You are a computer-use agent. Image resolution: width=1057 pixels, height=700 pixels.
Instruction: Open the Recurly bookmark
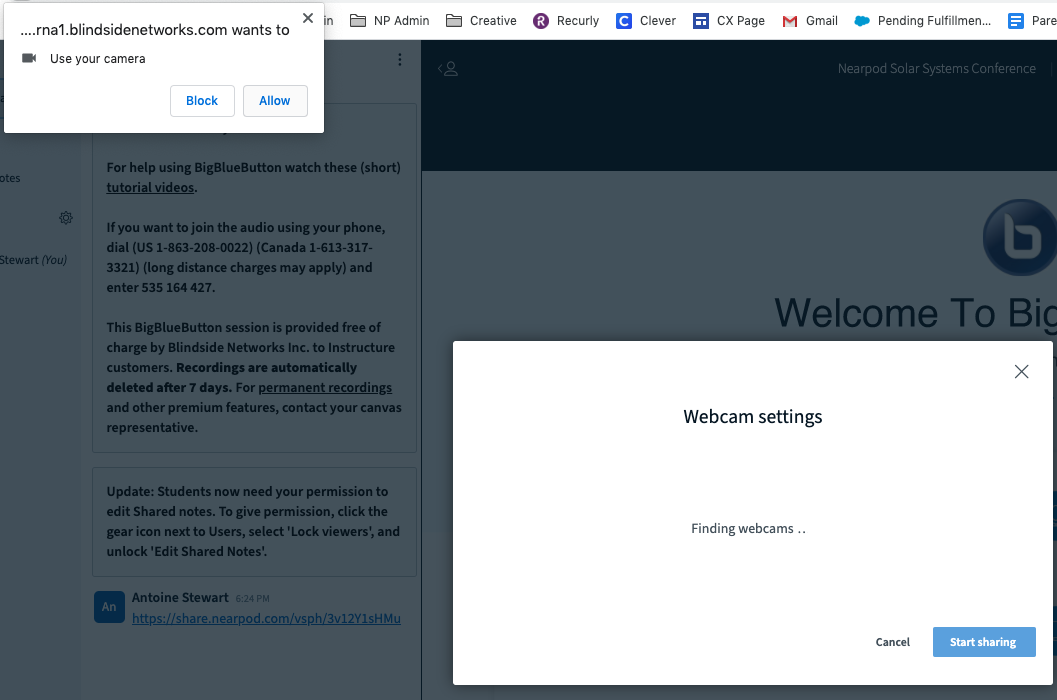click(566, 20)
